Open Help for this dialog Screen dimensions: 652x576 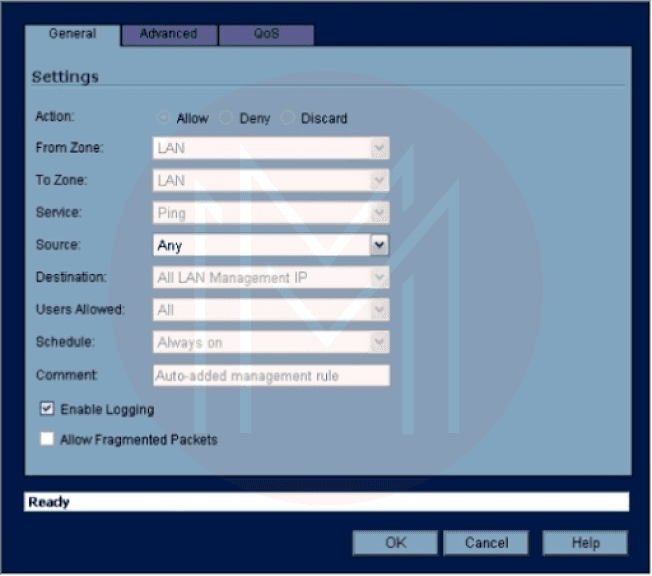(x=585, y=543)
